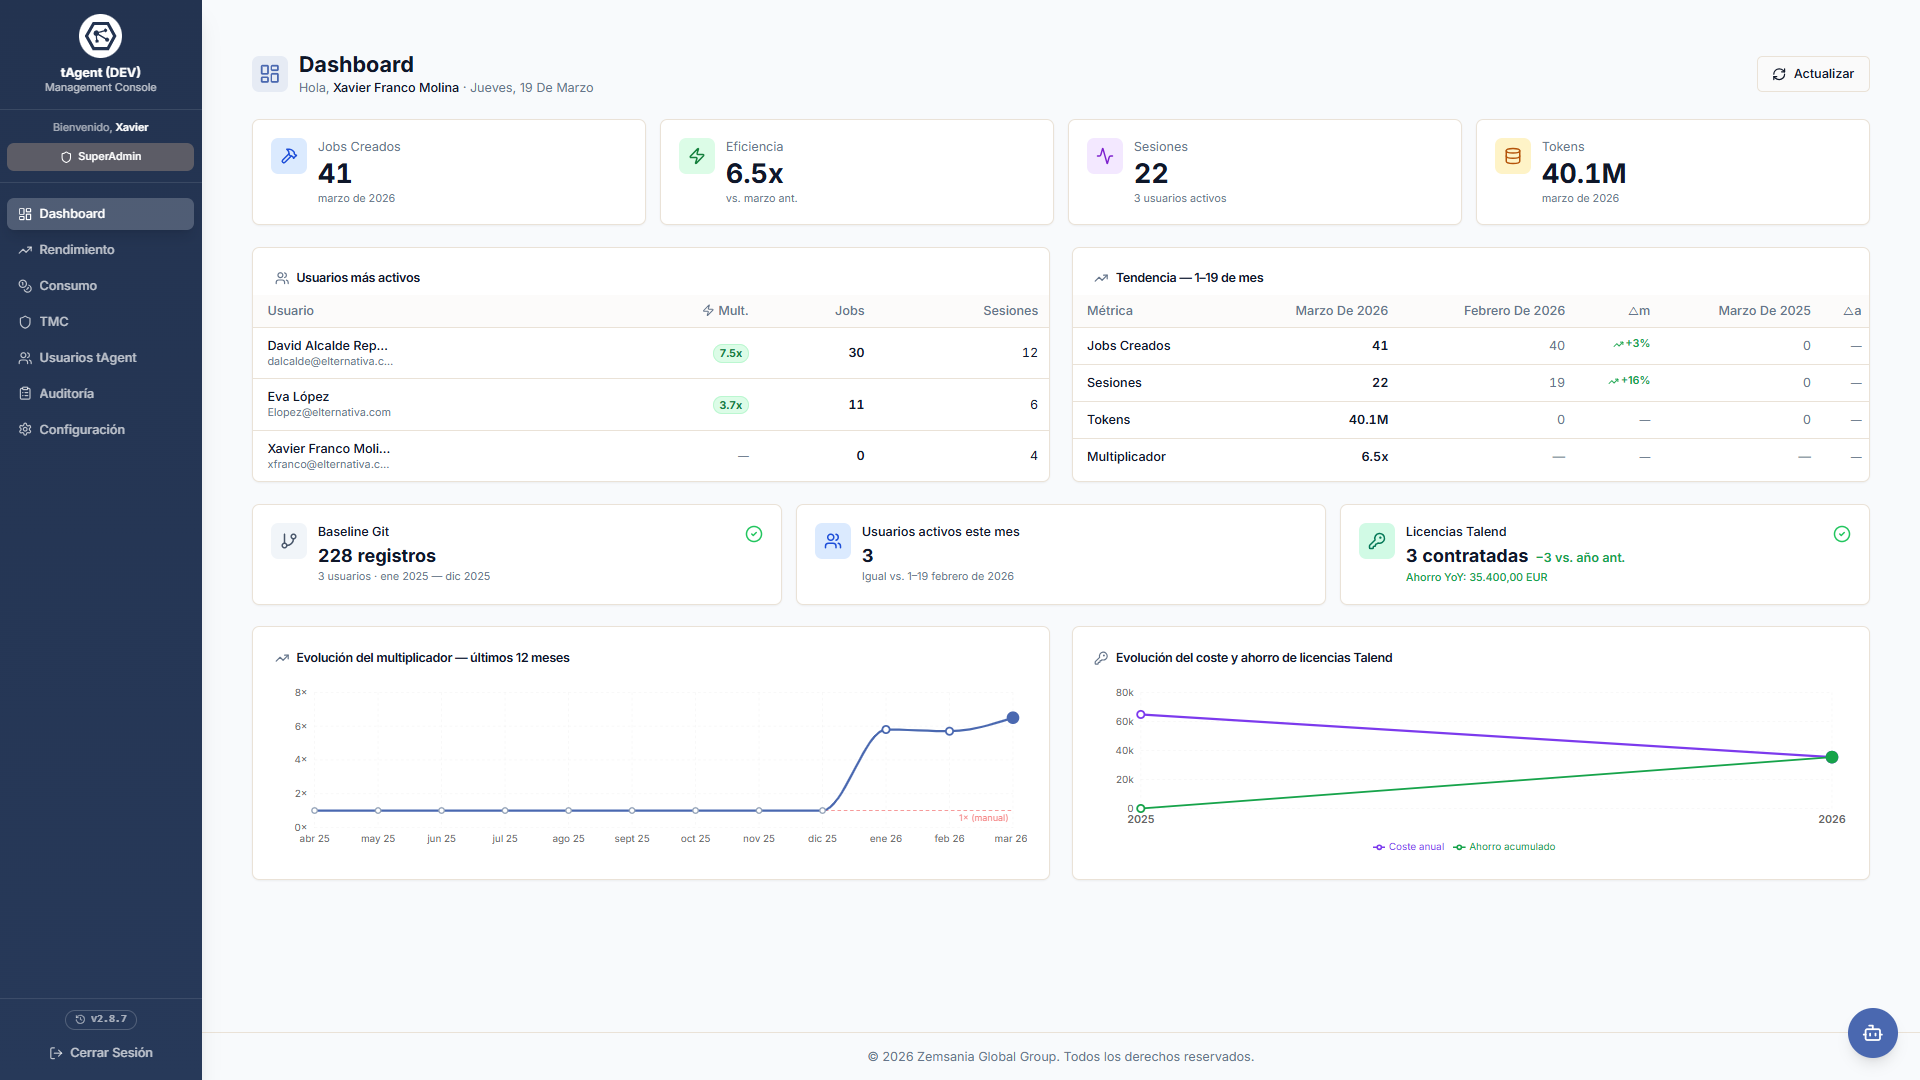1920x1080 pixels.
Task: Click the +3% change indicator
Action: coord(1632,344)
